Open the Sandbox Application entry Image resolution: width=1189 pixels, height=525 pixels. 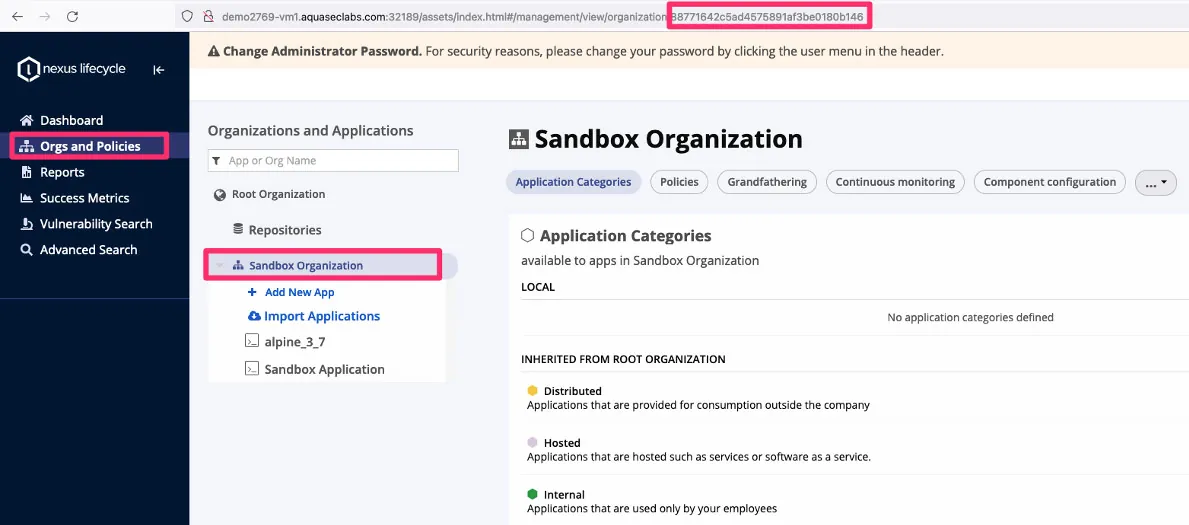(x=325, y=369)
